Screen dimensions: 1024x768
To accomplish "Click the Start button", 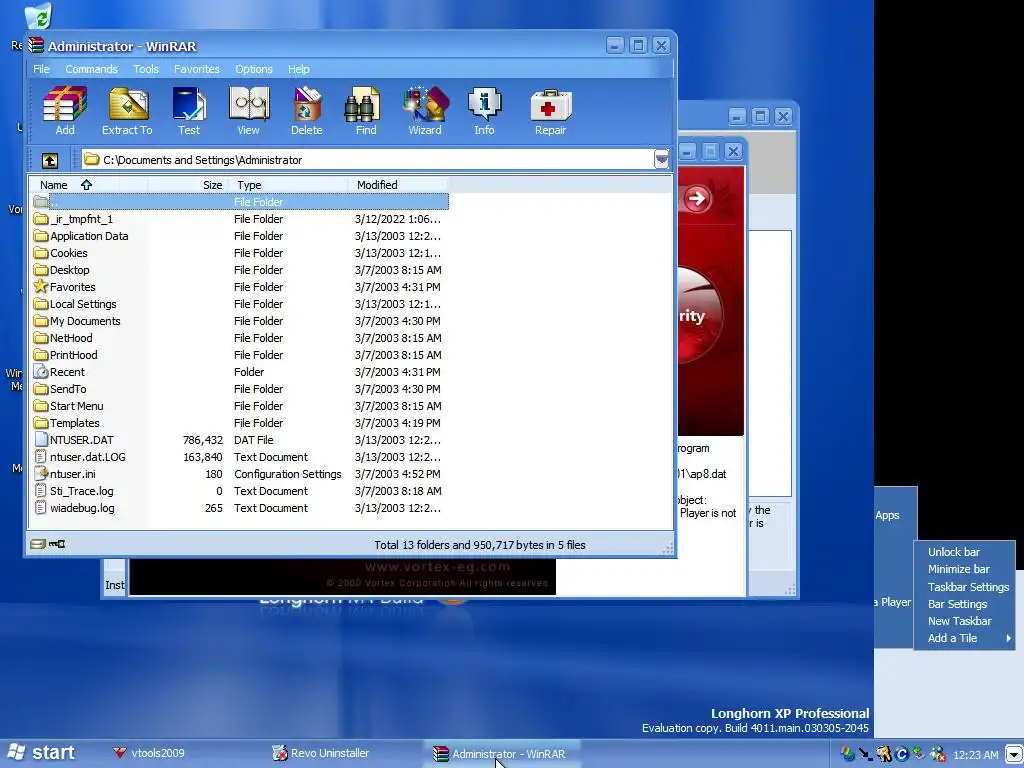I will [x=42, y=753].
